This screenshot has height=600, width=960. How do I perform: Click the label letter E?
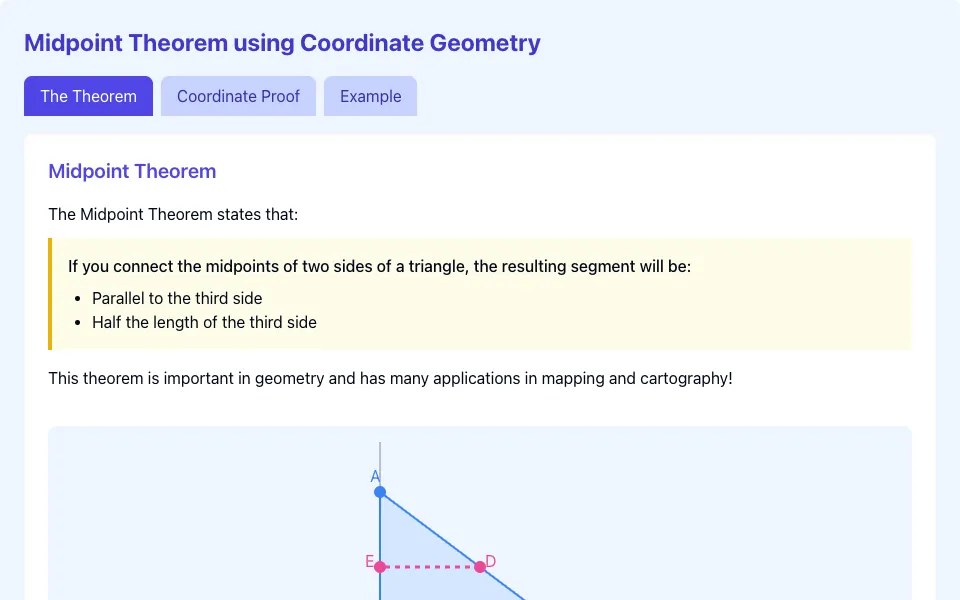point(369,561)
